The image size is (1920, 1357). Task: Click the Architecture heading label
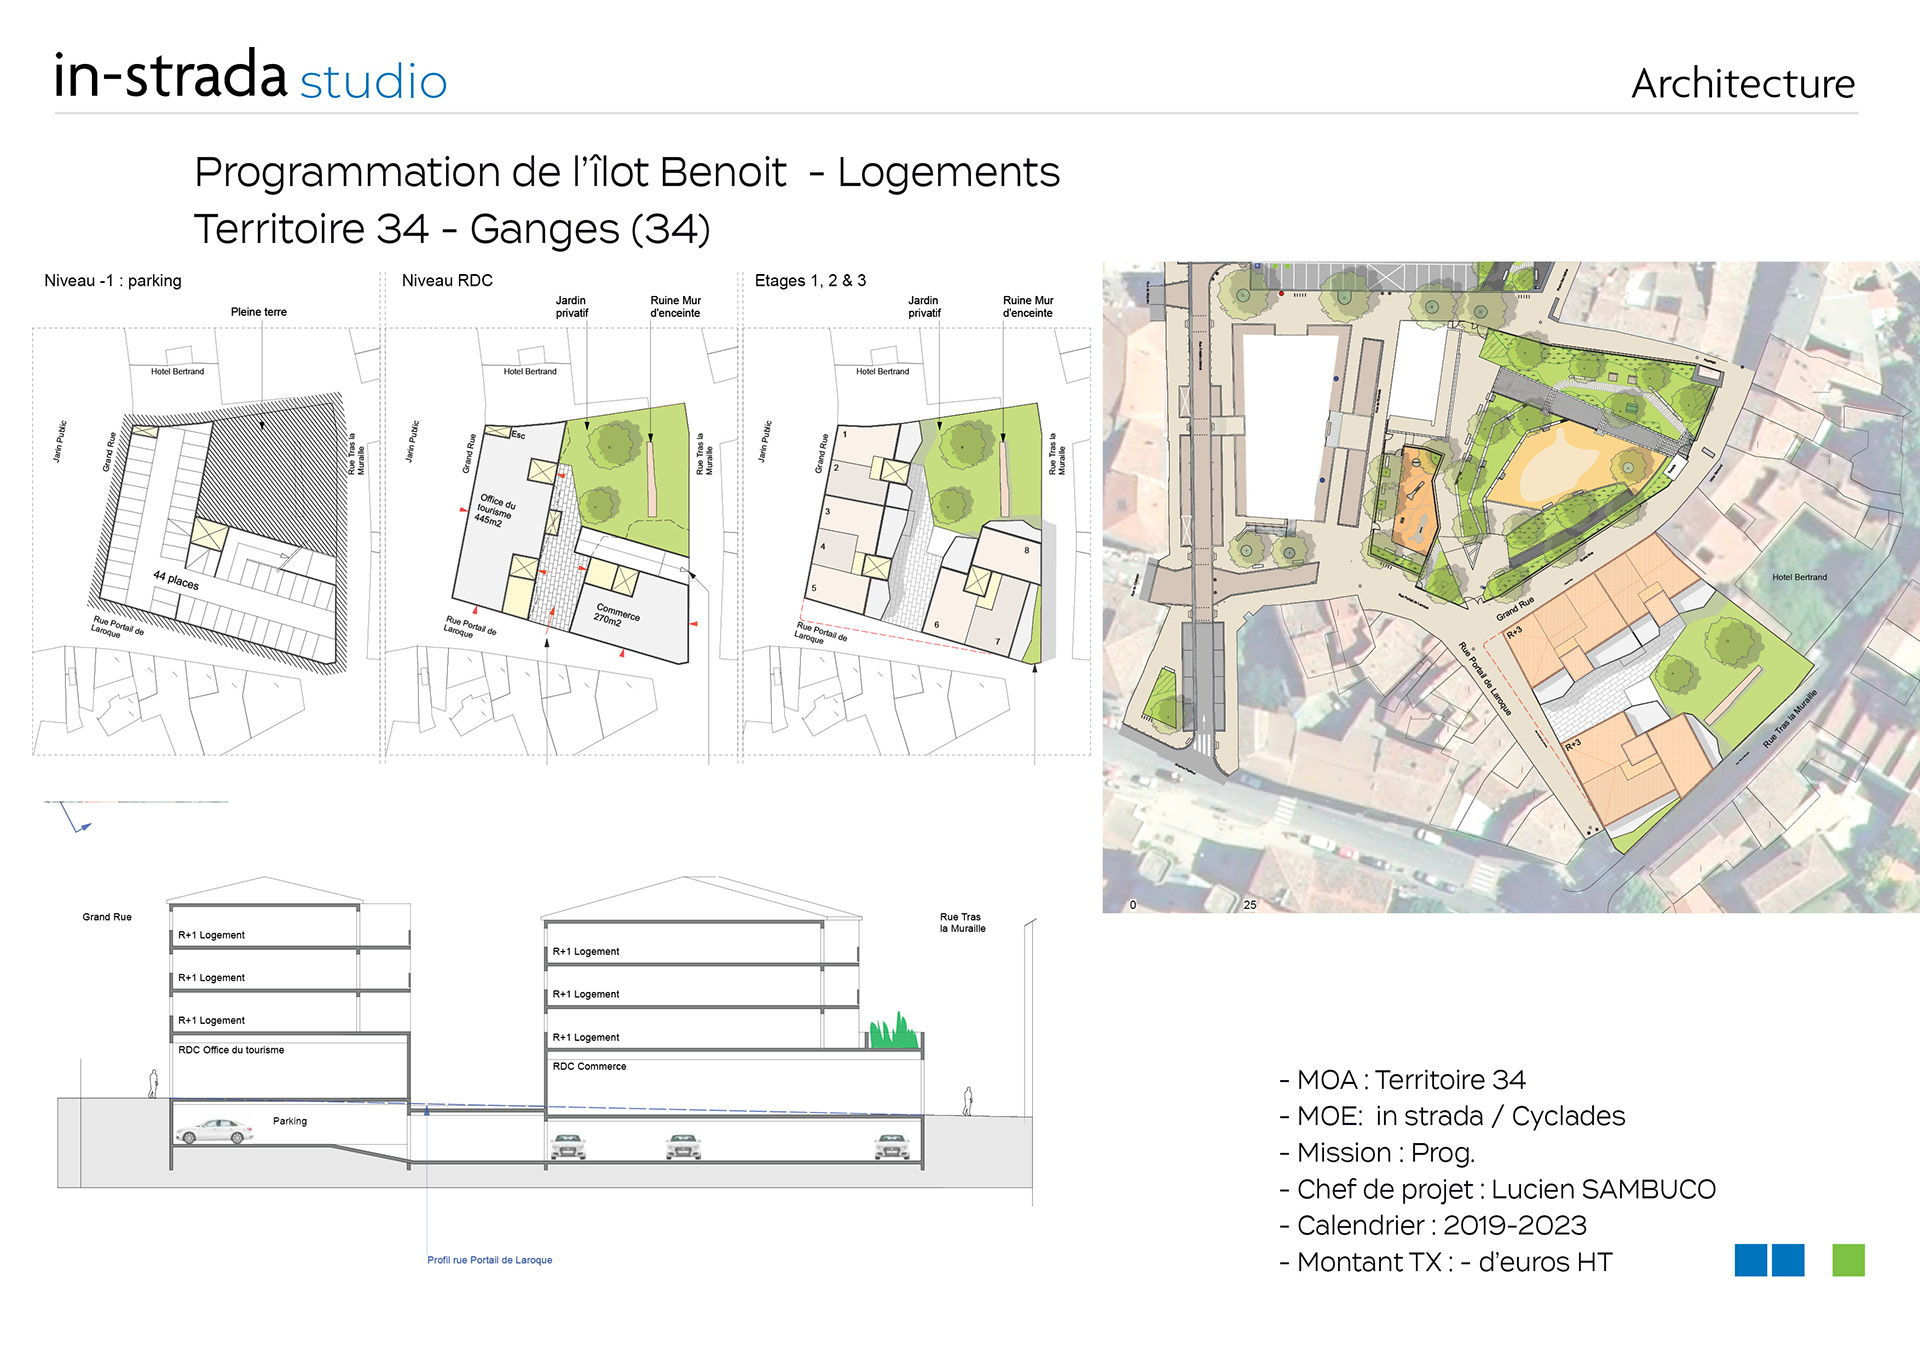coord(1742,84)
